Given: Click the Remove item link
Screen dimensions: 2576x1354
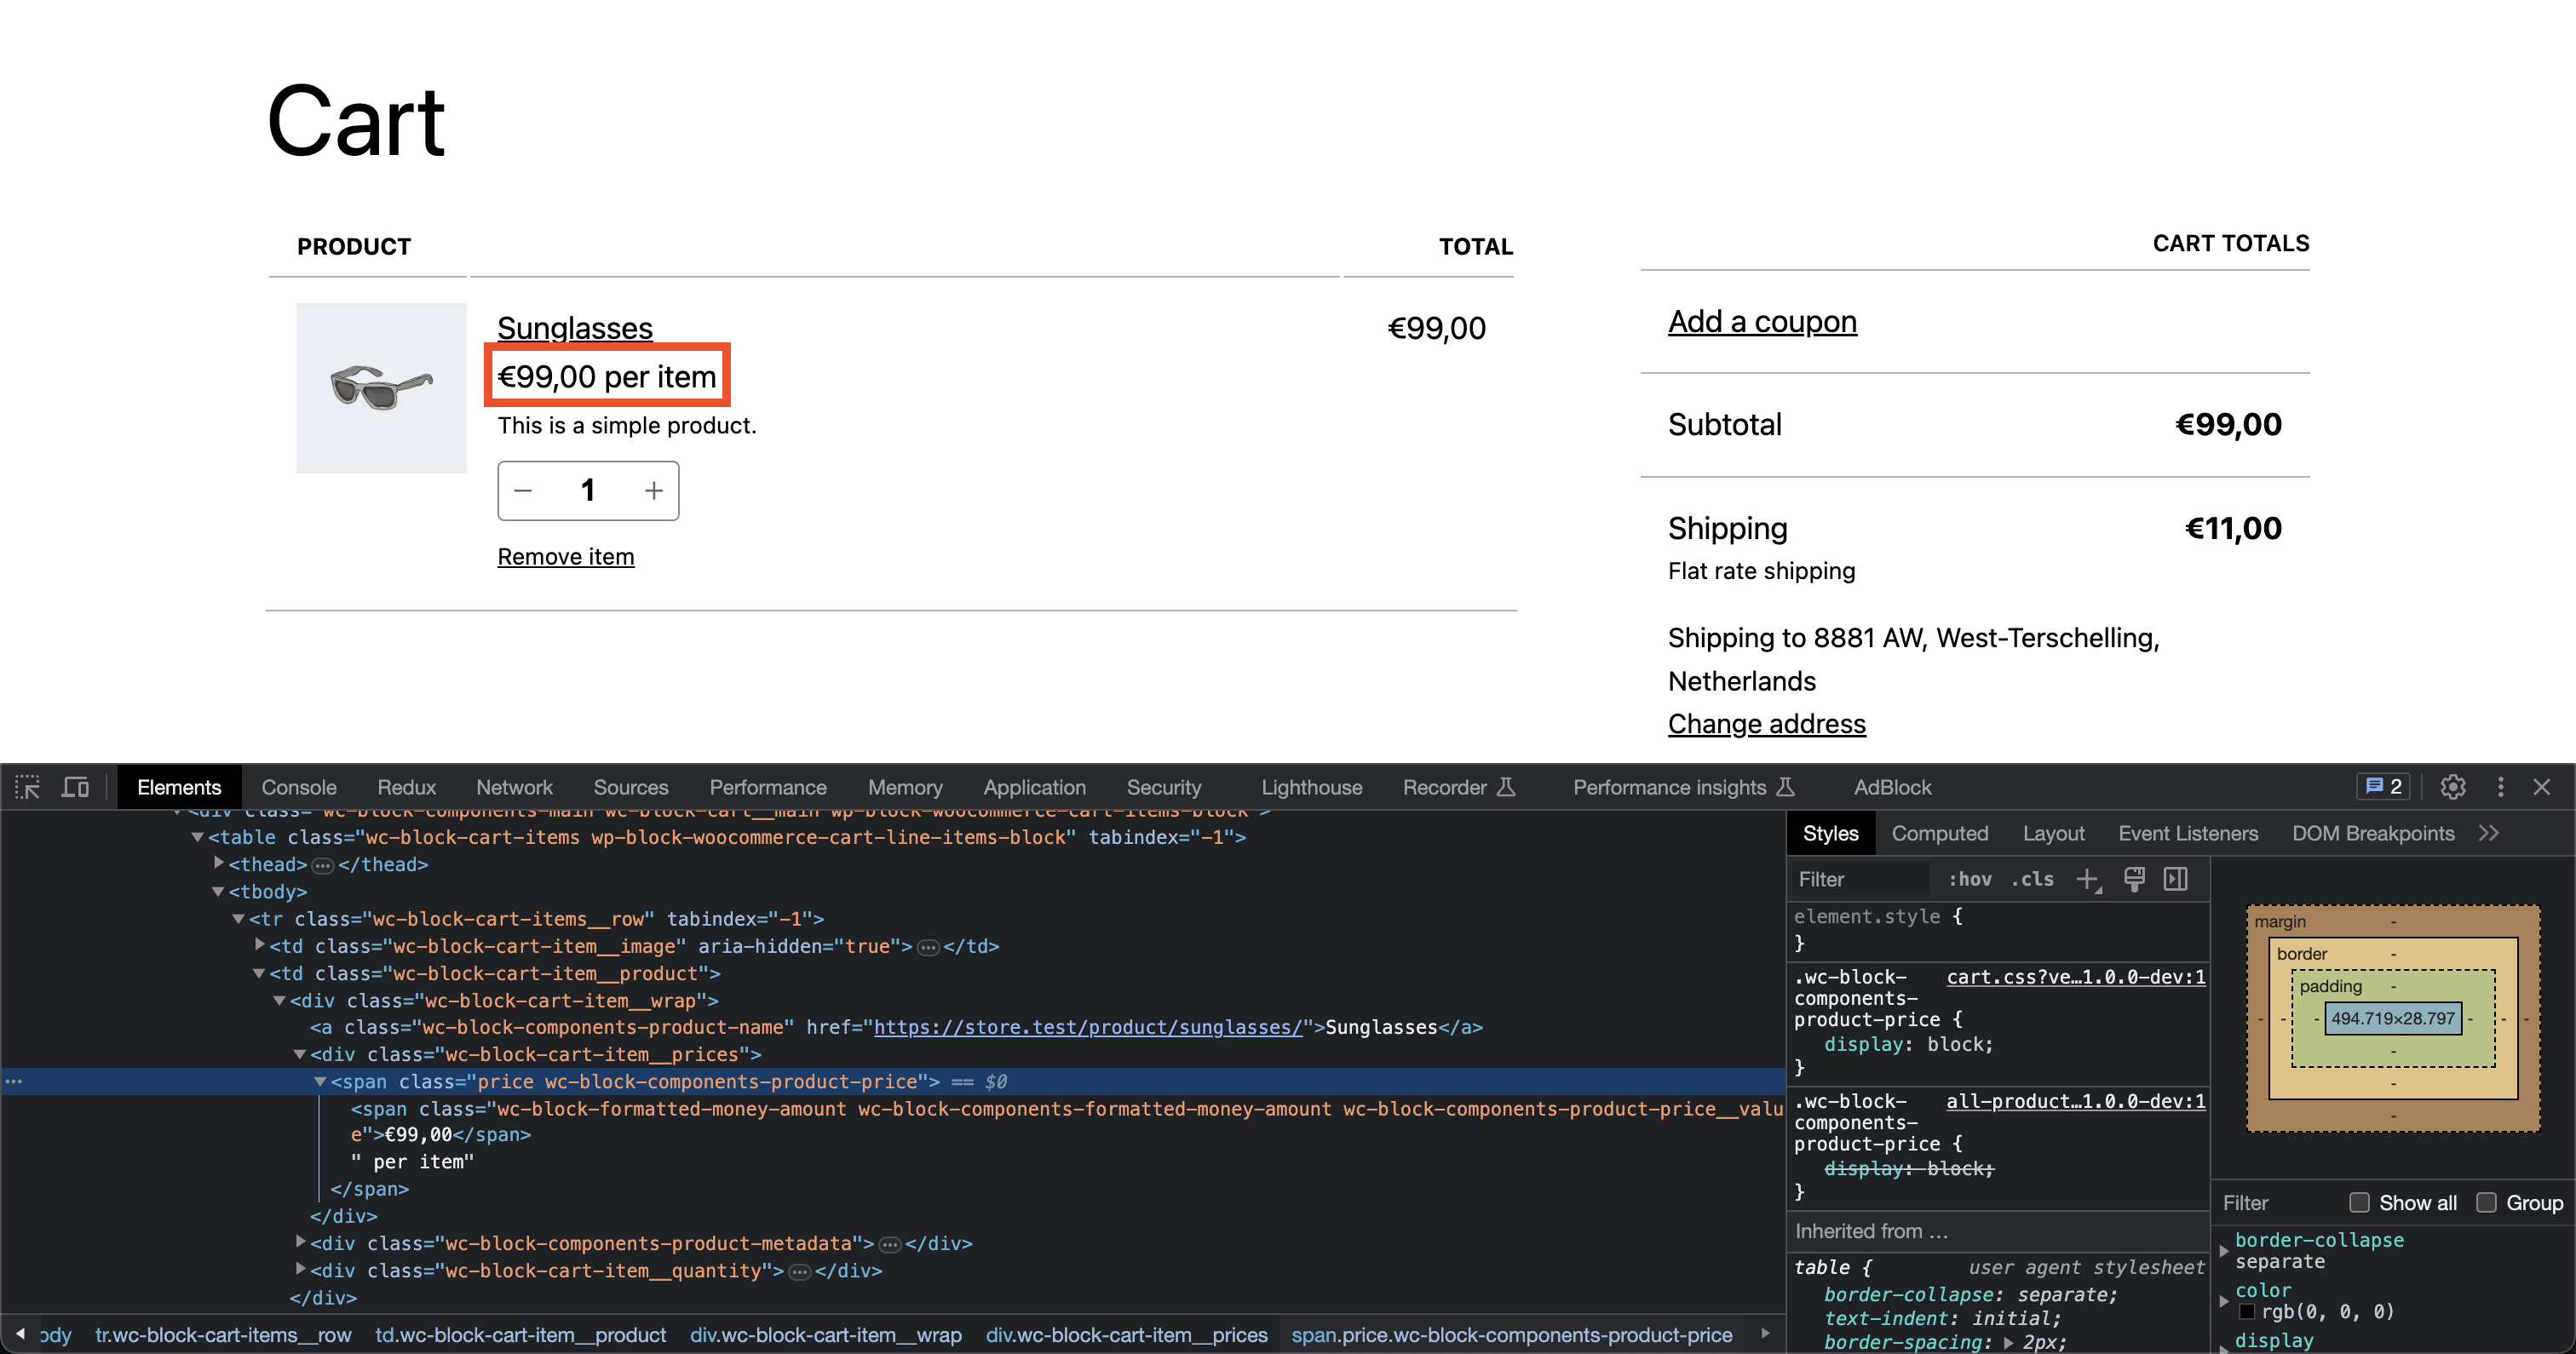Looking at the screenshot, I should [565, 556].
